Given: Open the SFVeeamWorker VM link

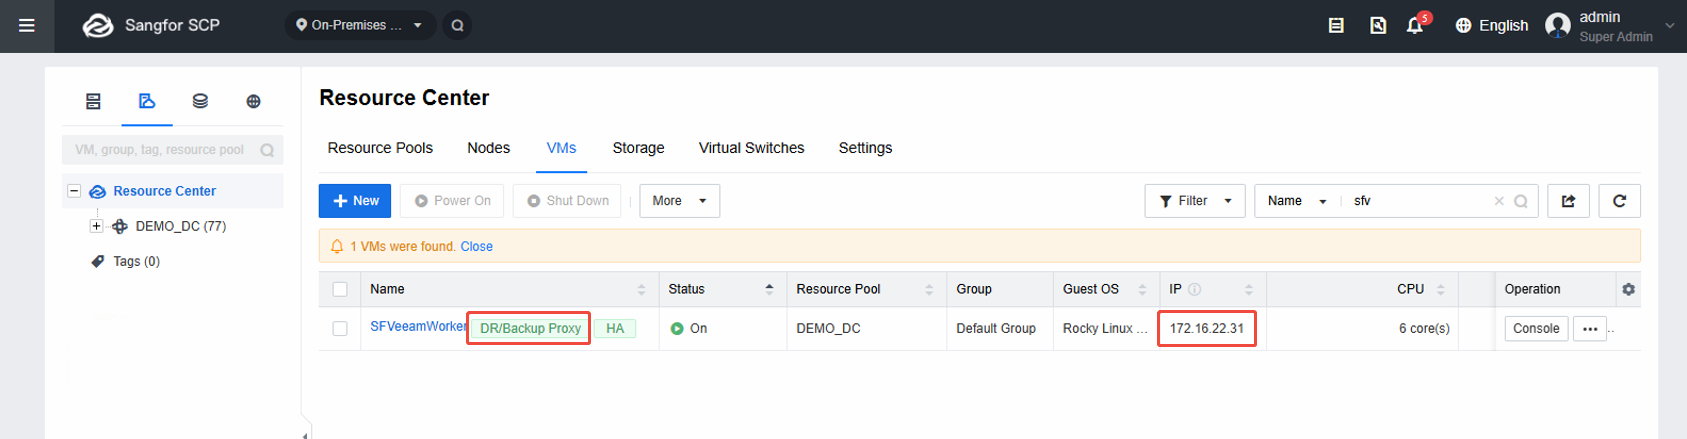Looking at the screenshot, I should click(418, 326).
